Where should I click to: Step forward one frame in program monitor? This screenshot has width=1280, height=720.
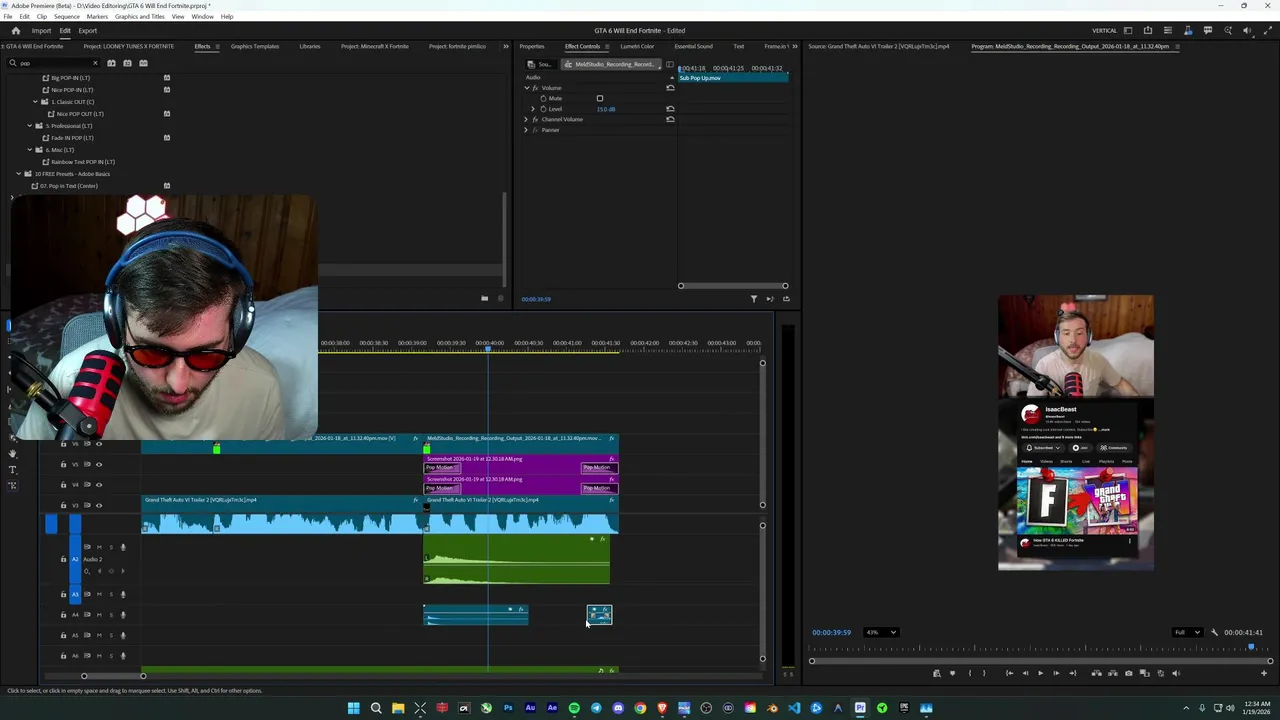1057,673
